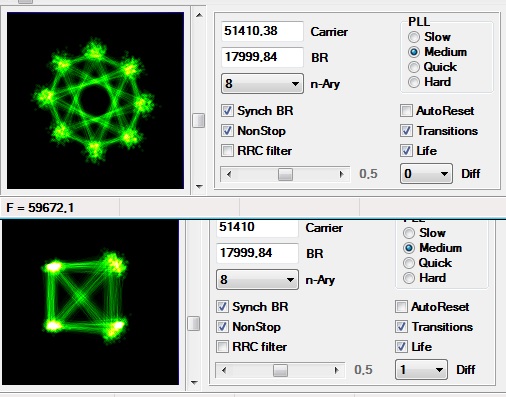506x397 pixels.
Task: Open Diff dropdown showing 0
Action: (426, 174)
